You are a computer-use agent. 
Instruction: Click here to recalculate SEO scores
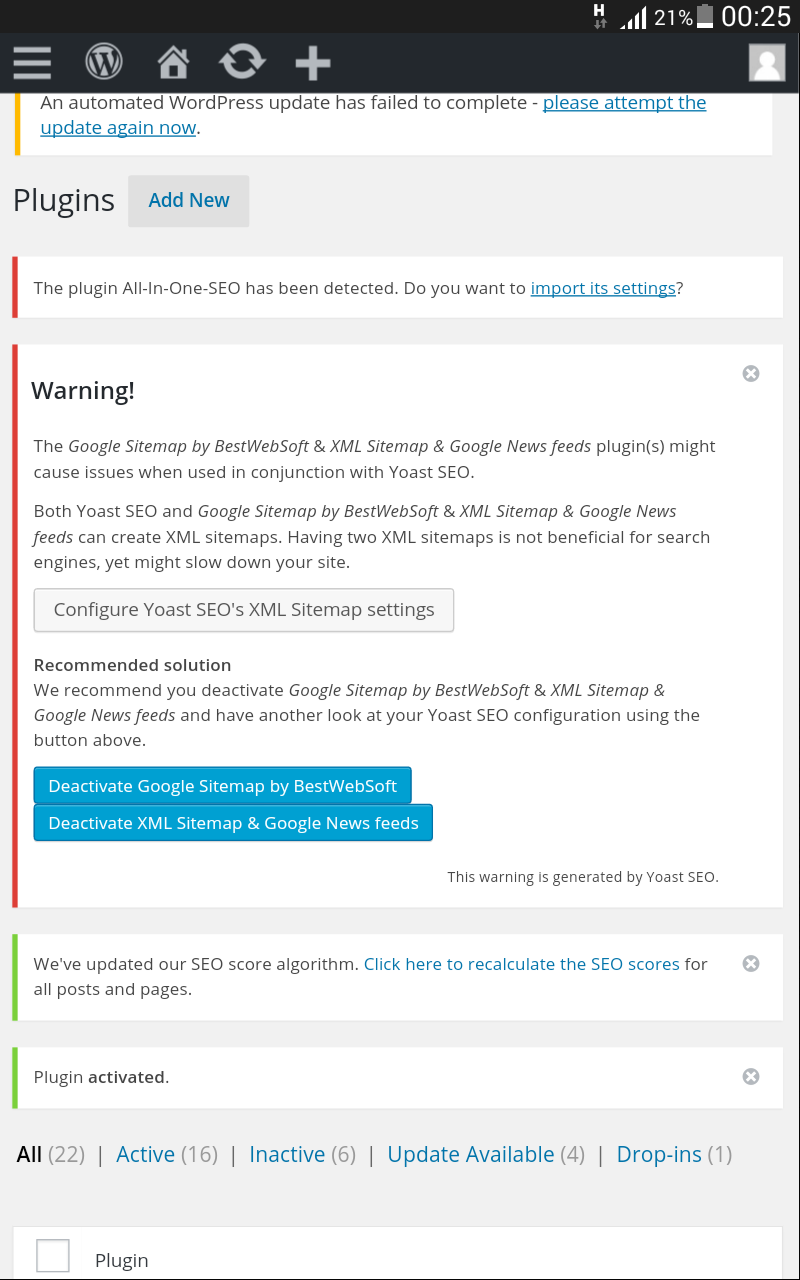click(521, 964)
